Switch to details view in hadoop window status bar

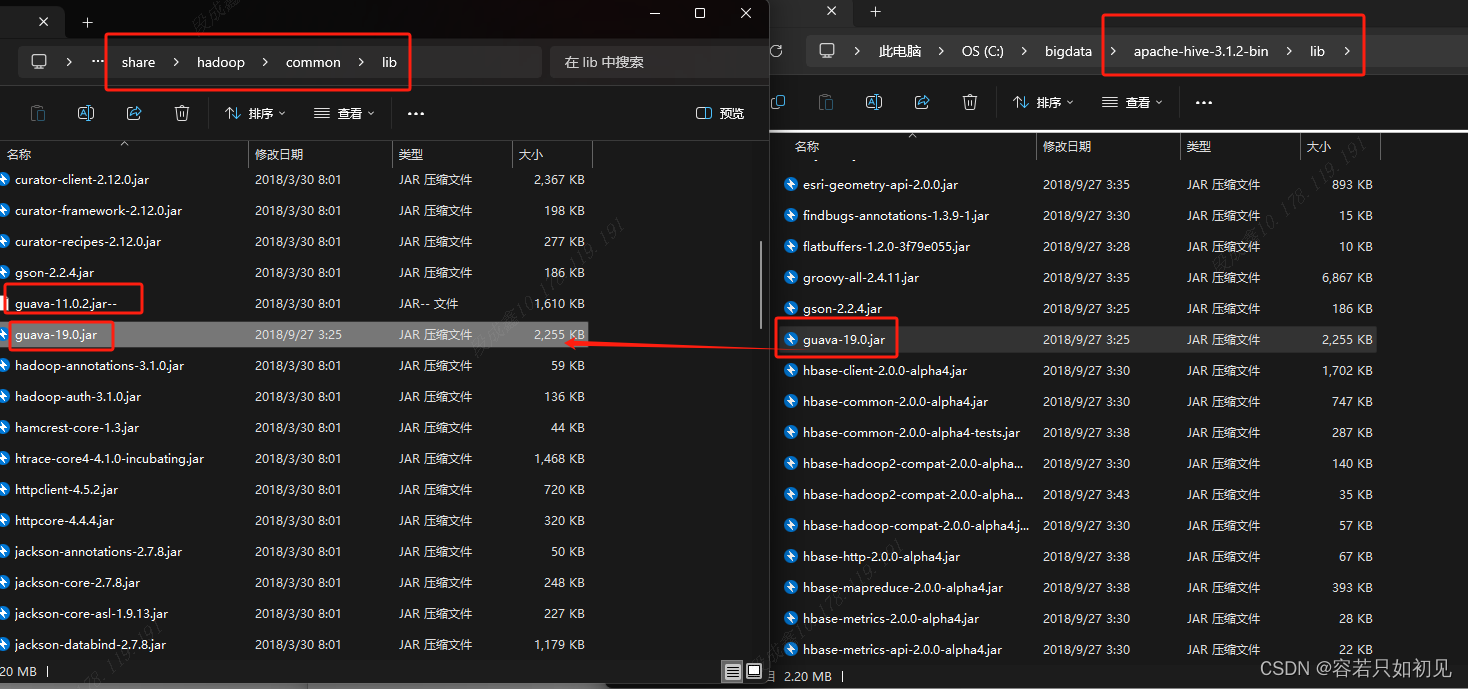pos(733,671)
